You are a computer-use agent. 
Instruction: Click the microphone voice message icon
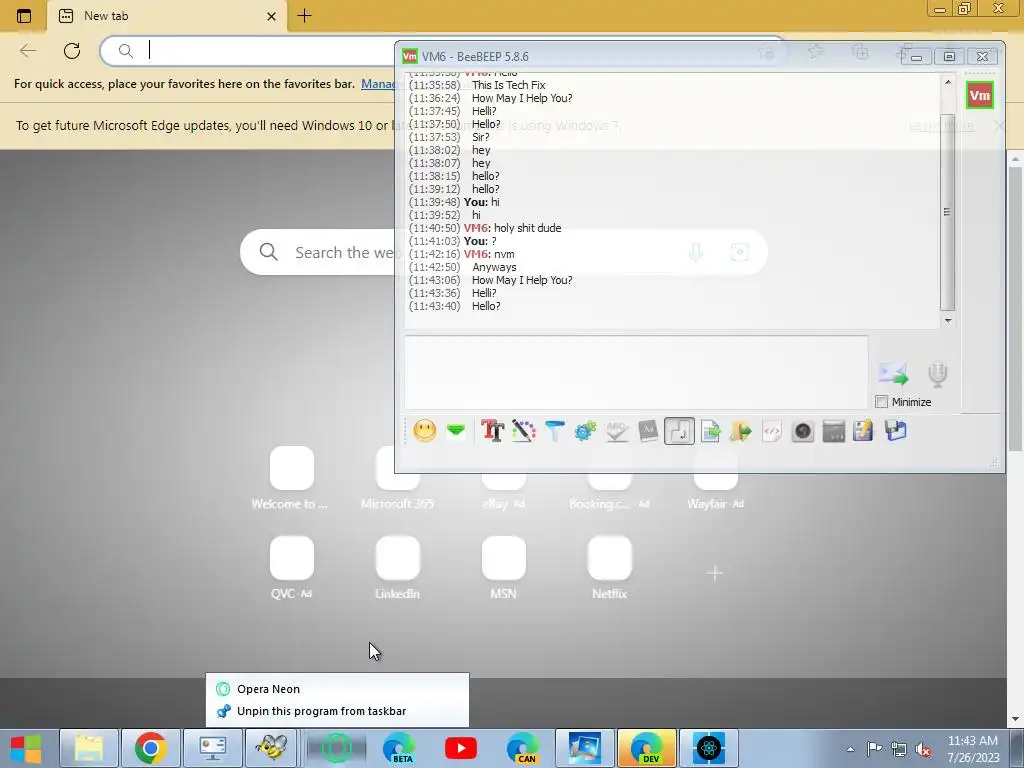click(x=938, y=374)
